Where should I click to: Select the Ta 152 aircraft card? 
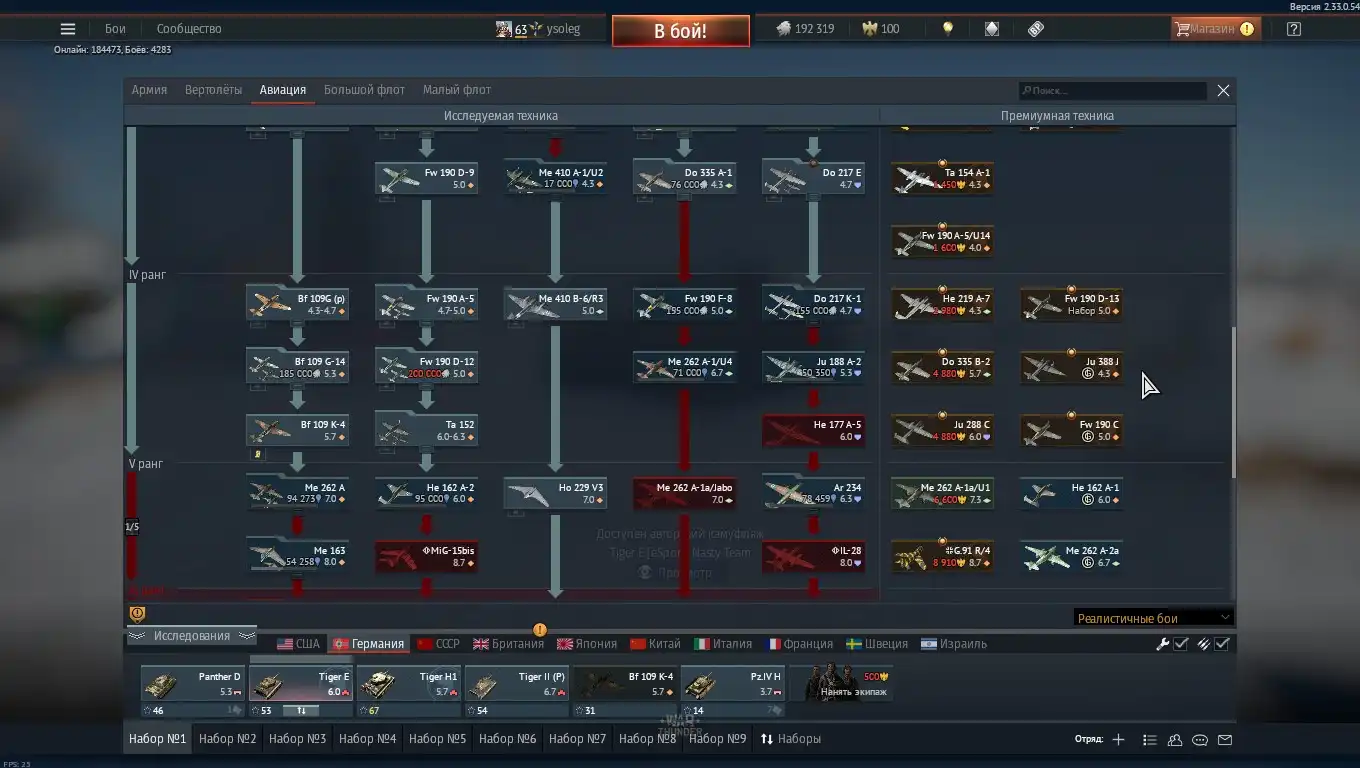pos(426,430)
